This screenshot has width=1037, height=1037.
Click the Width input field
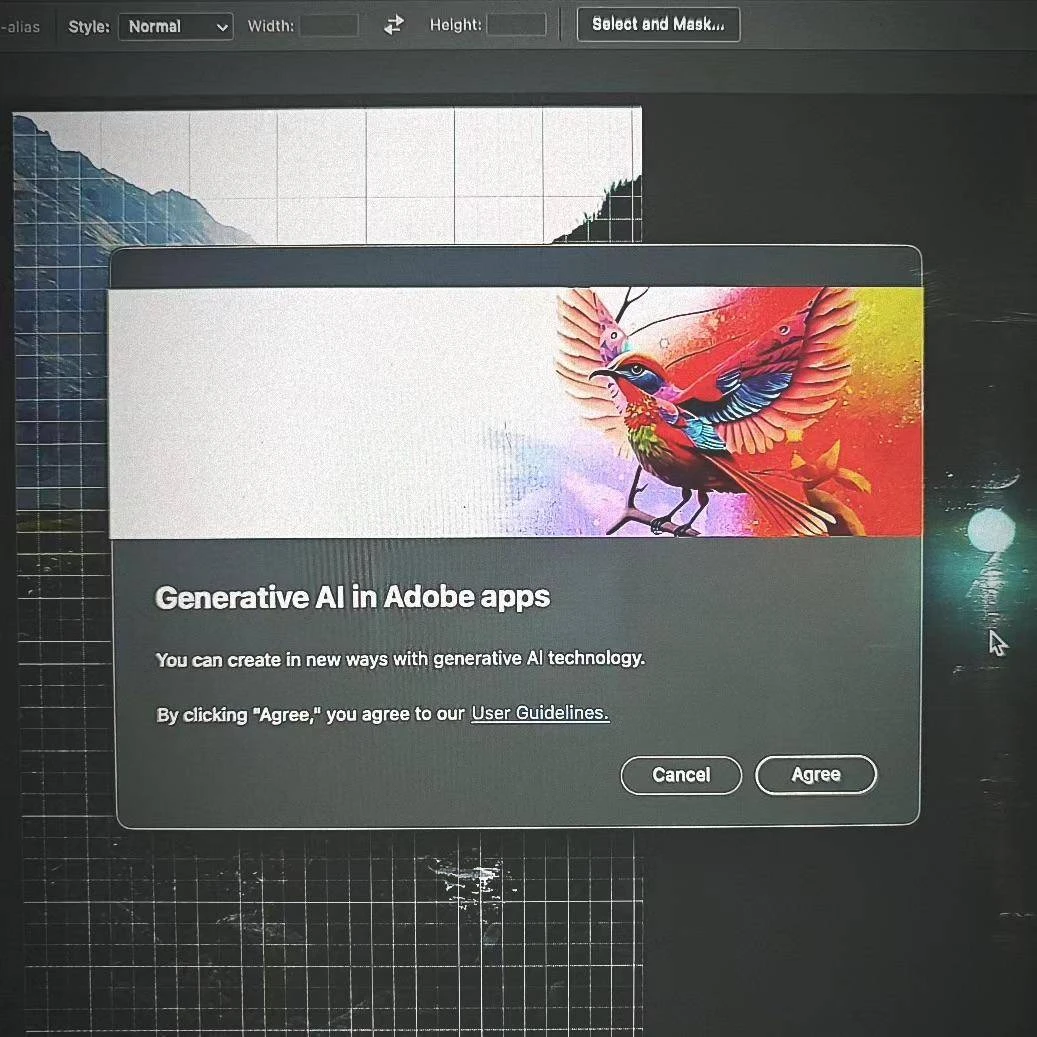329,26
